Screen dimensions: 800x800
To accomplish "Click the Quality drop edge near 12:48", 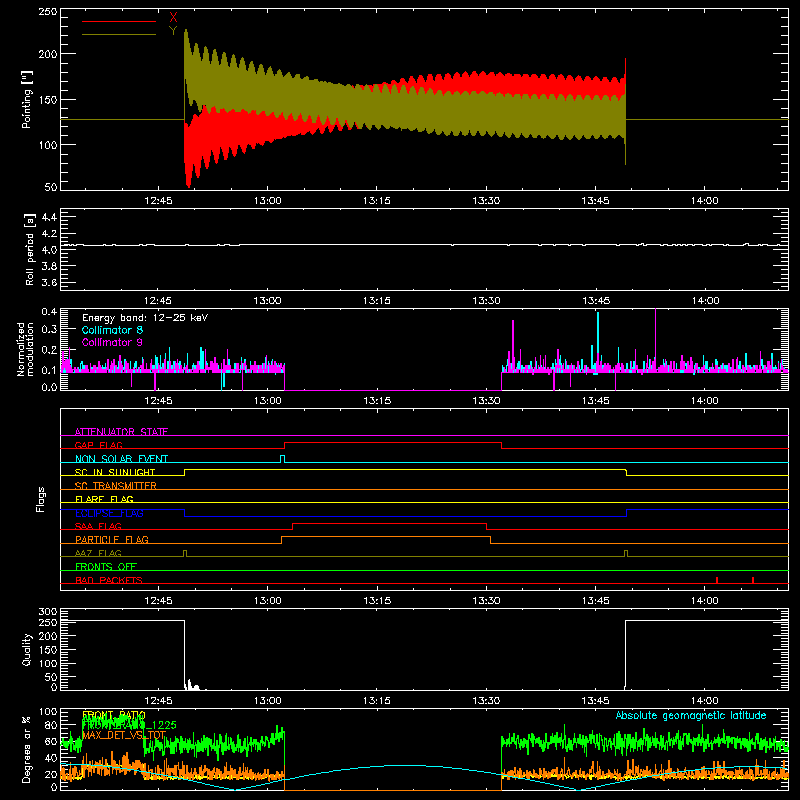I will [x=184, y=654].
